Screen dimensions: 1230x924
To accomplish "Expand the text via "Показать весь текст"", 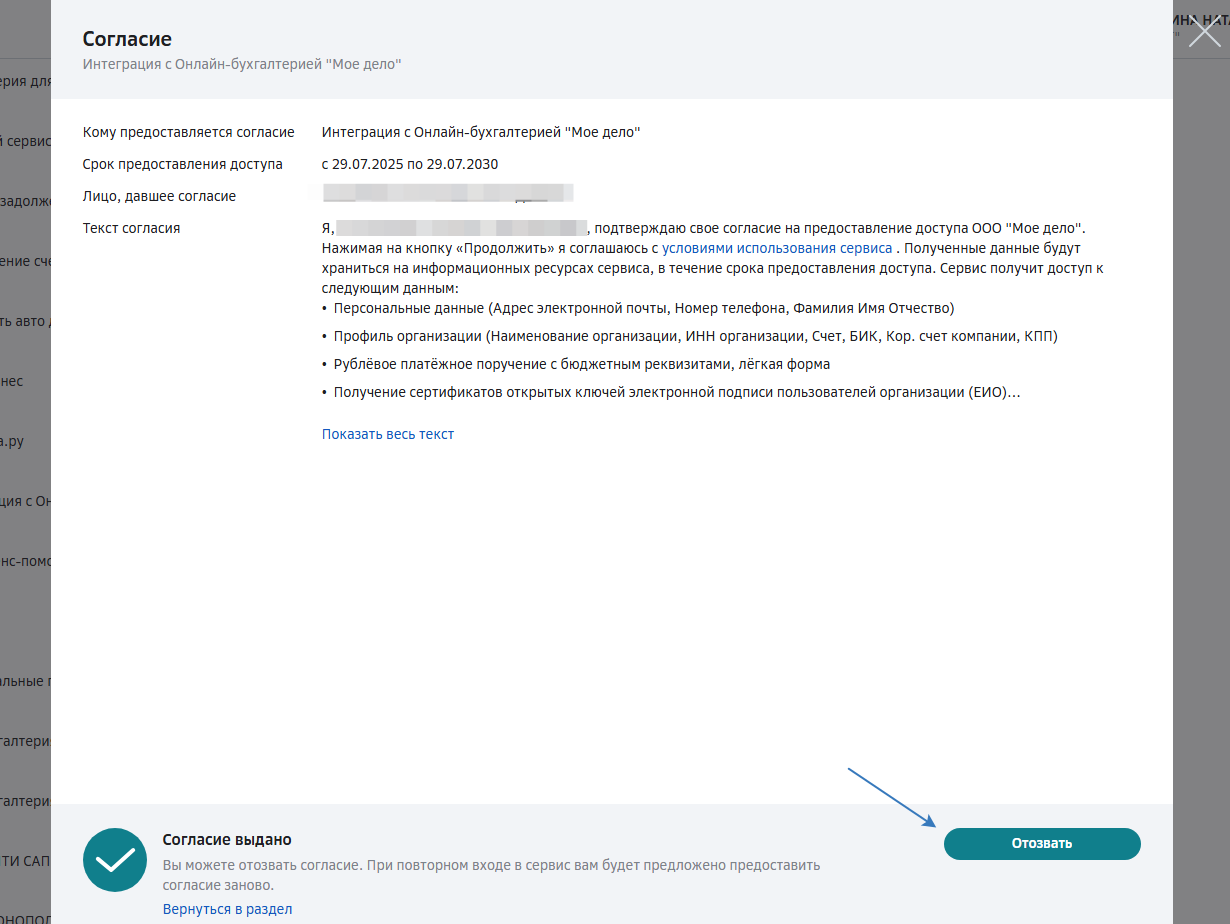I will pyautogui.click(x=388, y=434).
